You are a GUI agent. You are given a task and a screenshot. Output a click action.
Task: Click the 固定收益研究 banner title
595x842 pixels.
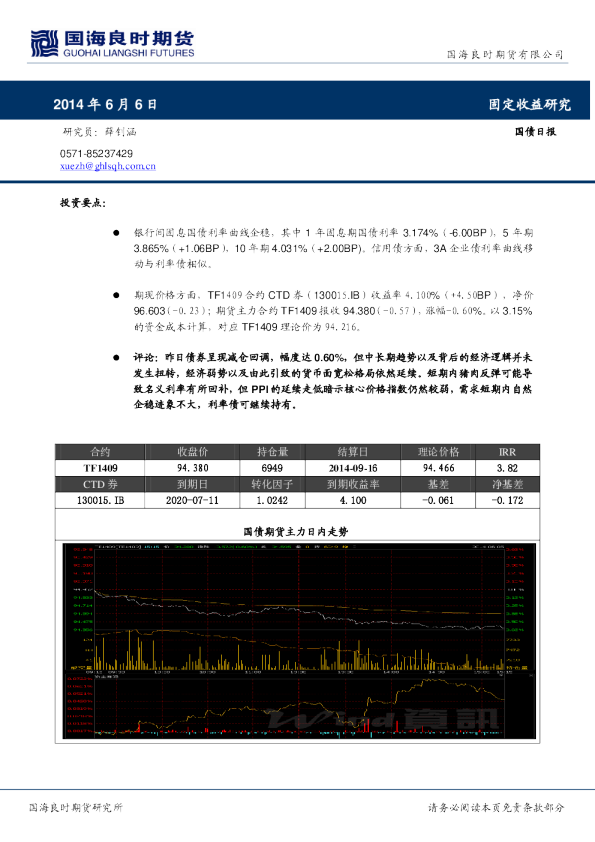[x=529, y=104]
